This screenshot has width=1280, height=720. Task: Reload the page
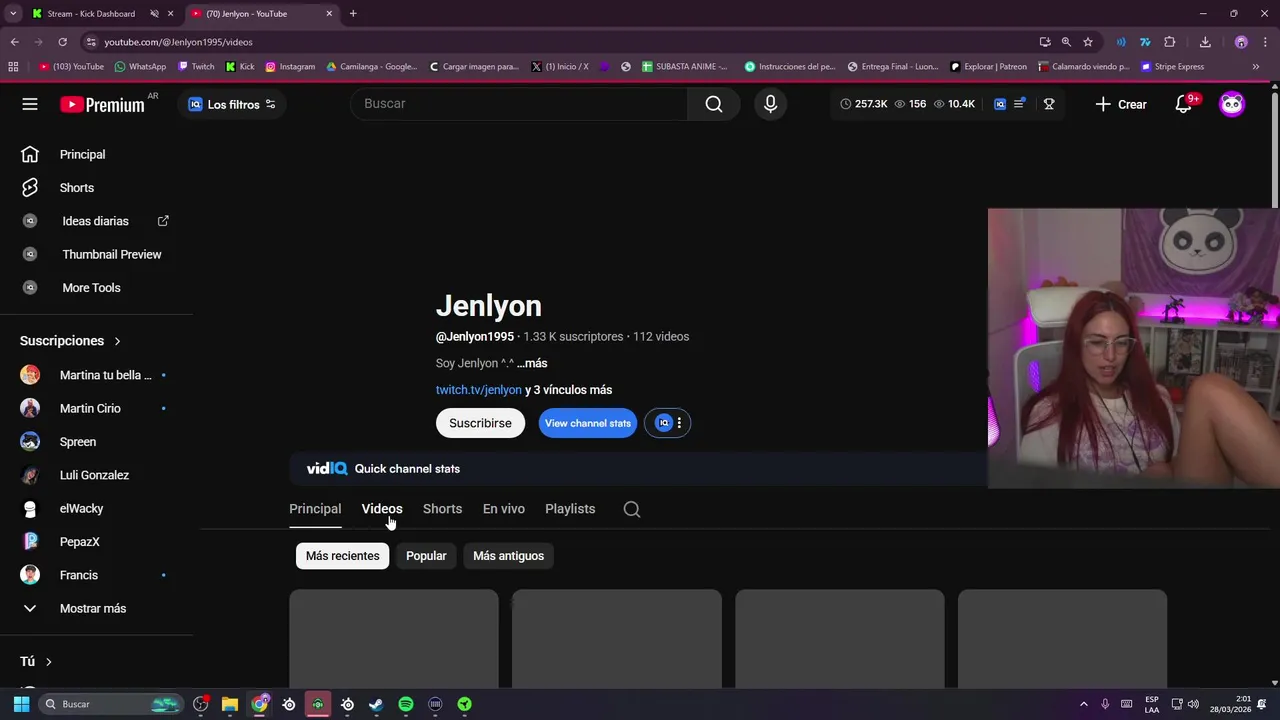coord(62,42)
